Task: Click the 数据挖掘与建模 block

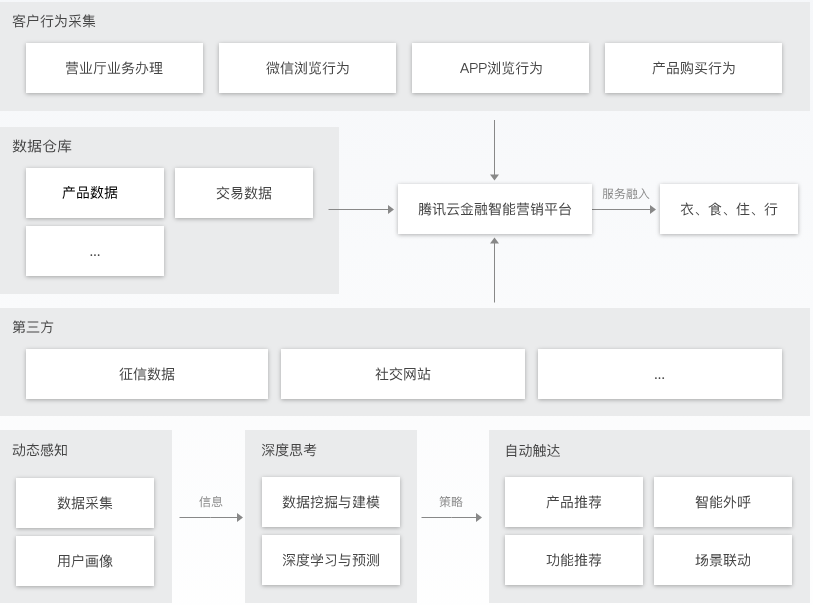Action: click(x=330, y=503)
